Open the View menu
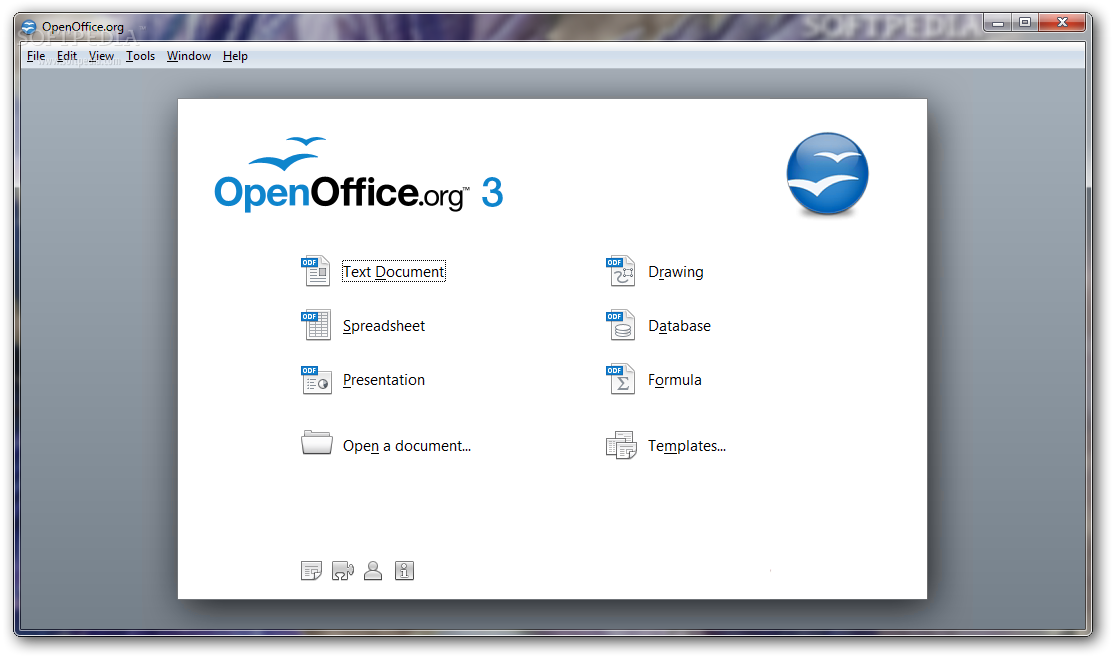The image size is (1113, 657). point(101,56)
